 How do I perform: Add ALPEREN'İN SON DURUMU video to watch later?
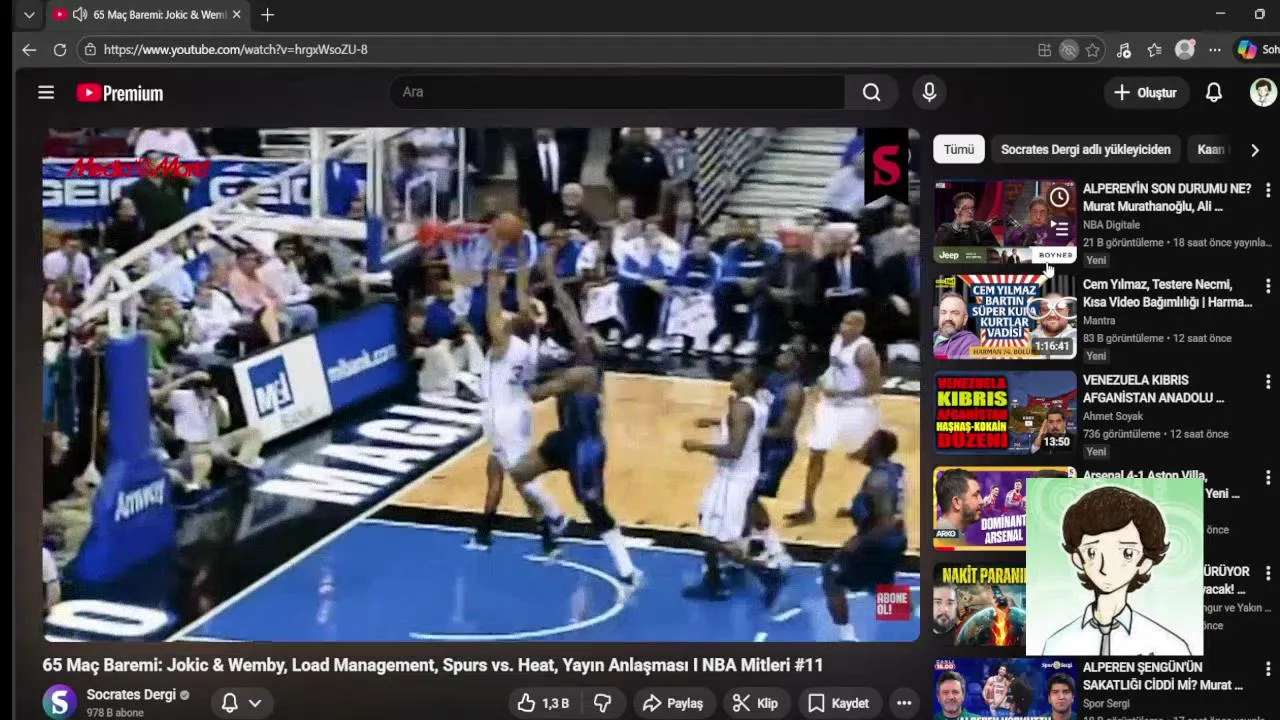click(1059, 197)
